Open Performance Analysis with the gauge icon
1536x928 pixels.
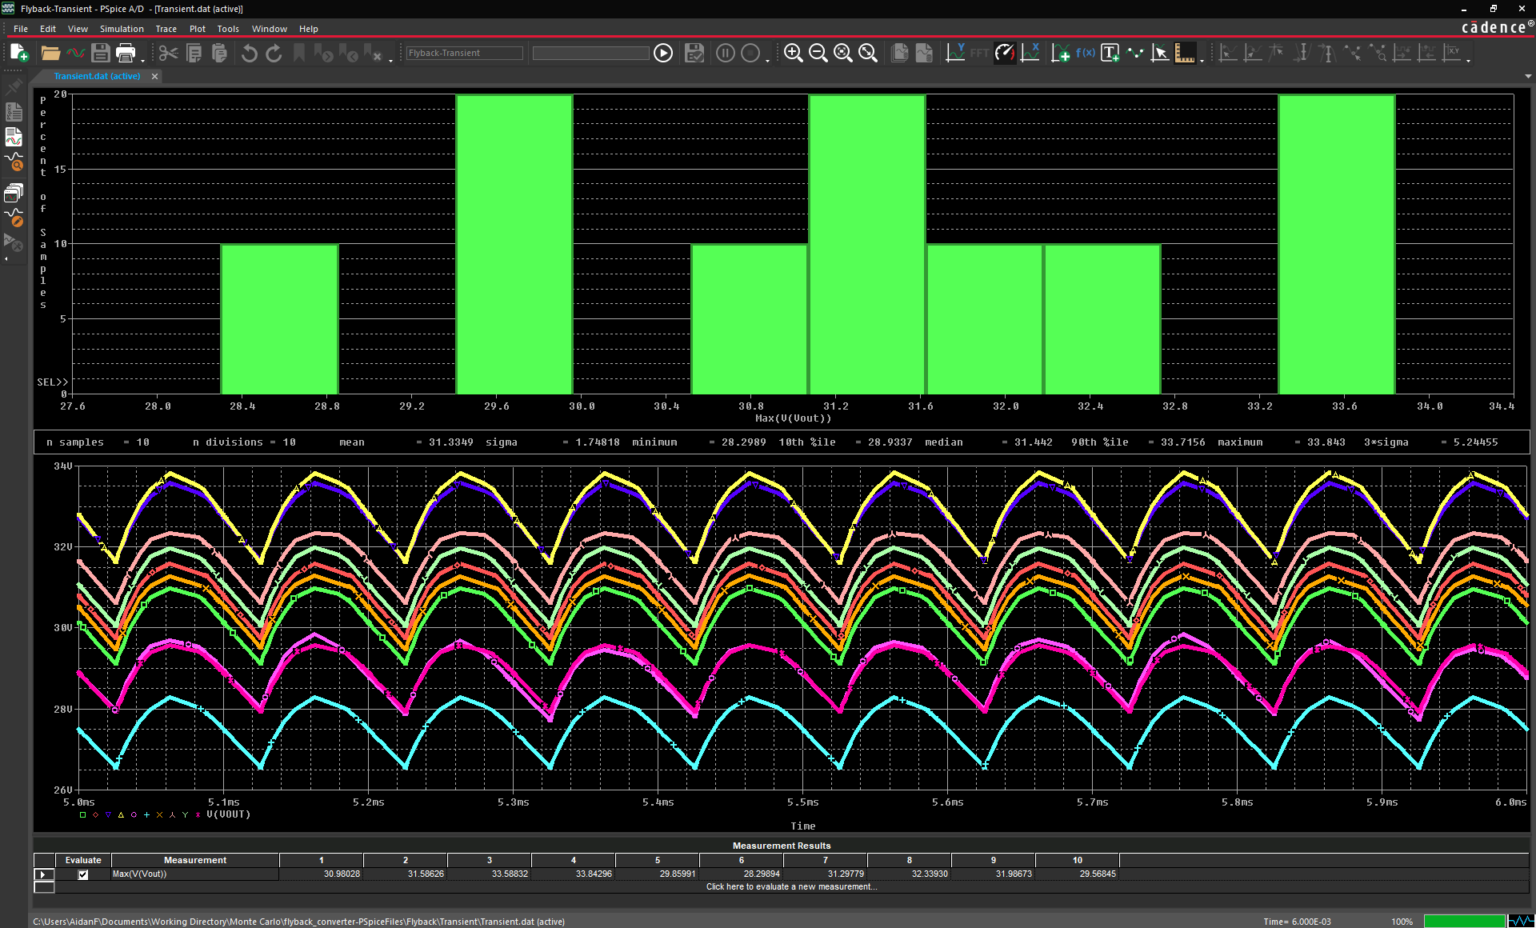coord(1005,53)
